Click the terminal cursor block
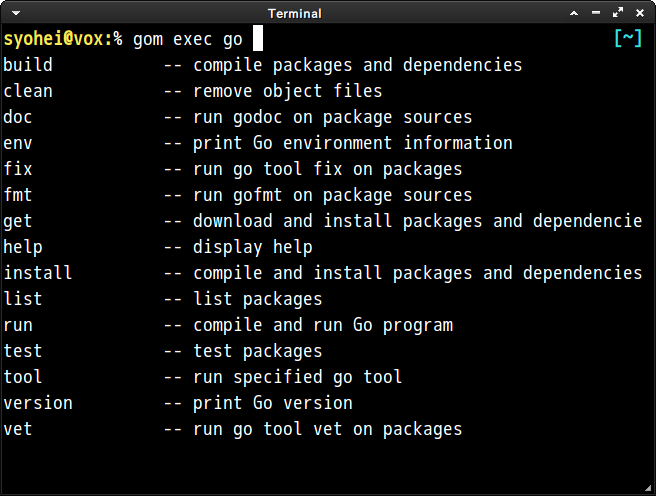 click(258, 38)
